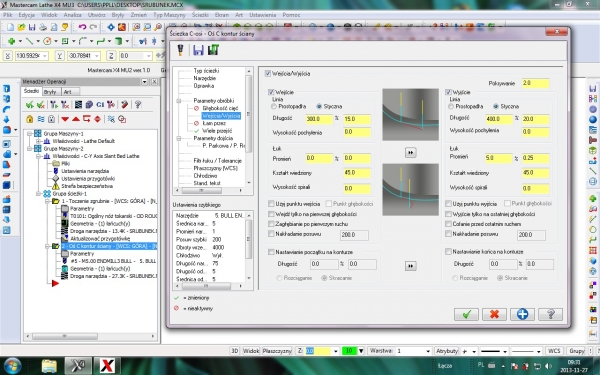Viewport: 600px width, 375px height.
Task: Confirm dialog with green checkmark OK button
Action: [x=466, y=314]
